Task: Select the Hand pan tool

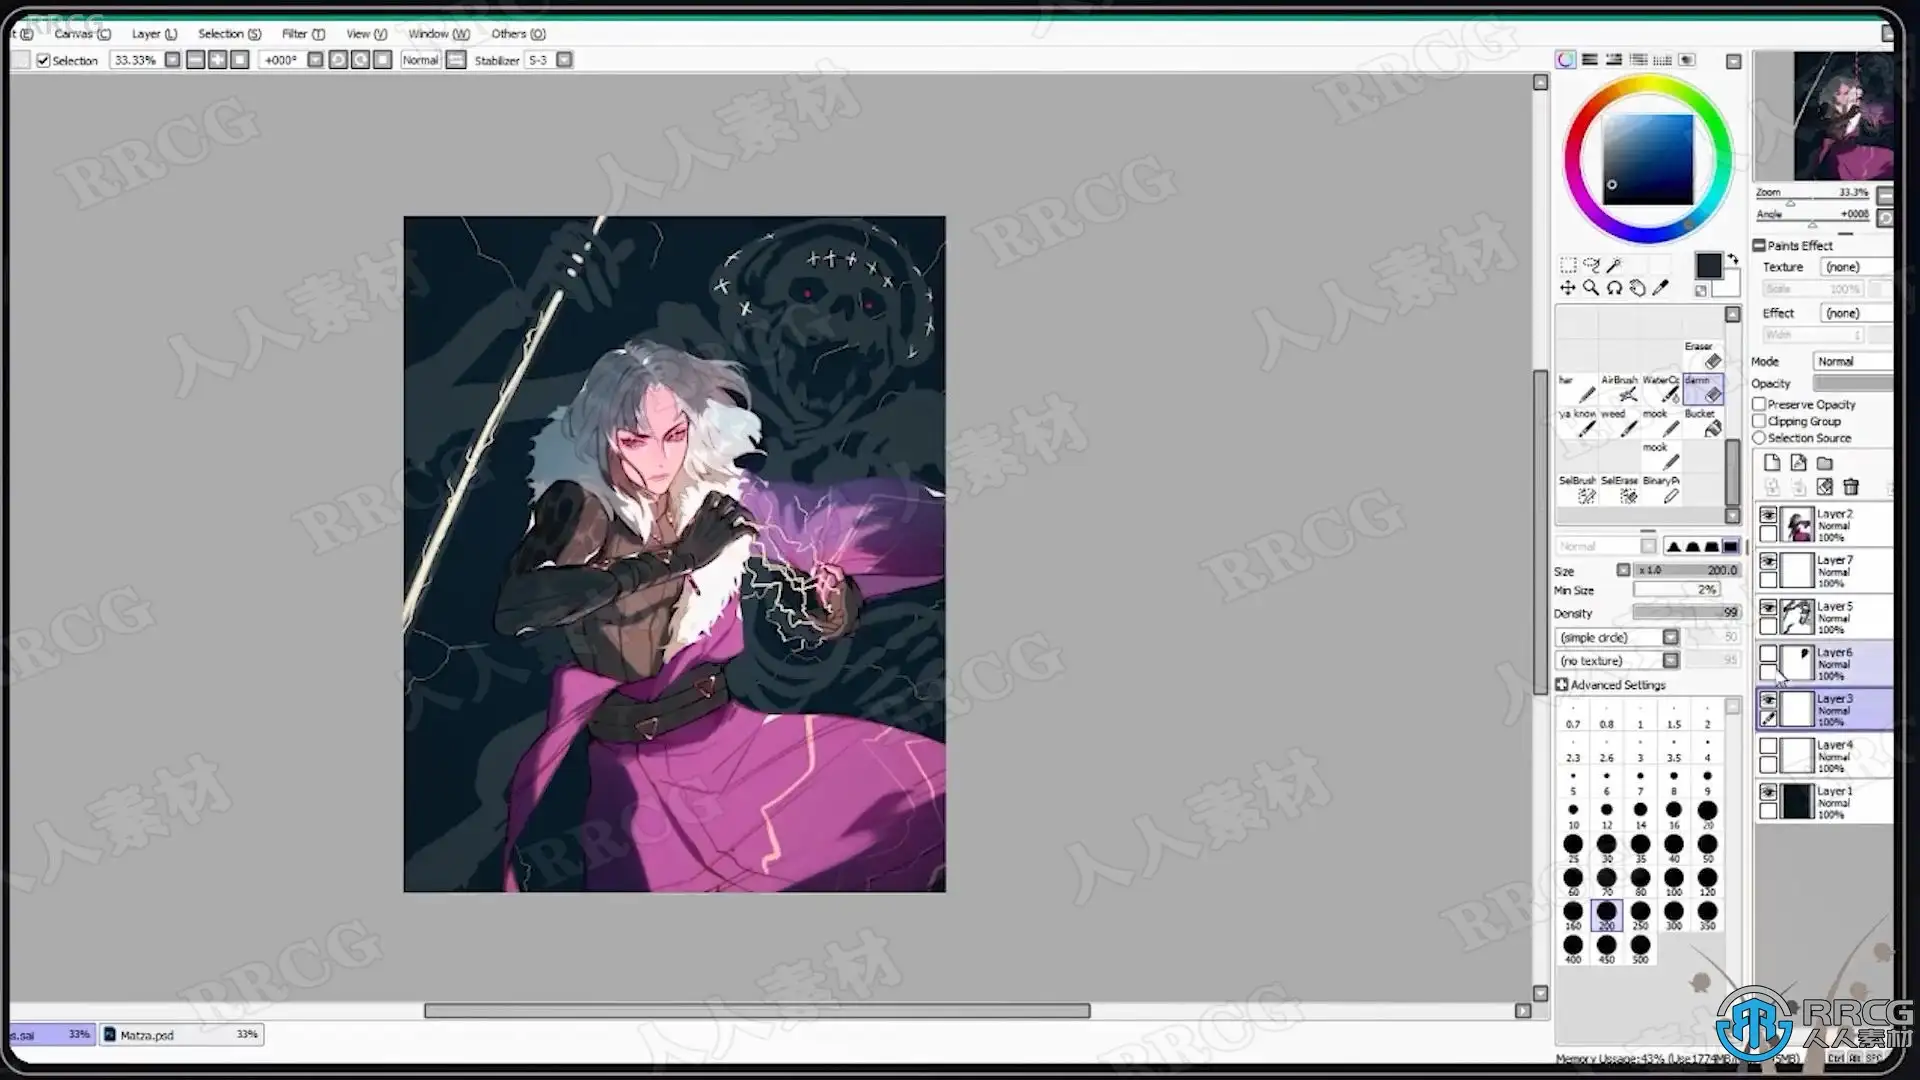Action: click(x=1637, y=288)
